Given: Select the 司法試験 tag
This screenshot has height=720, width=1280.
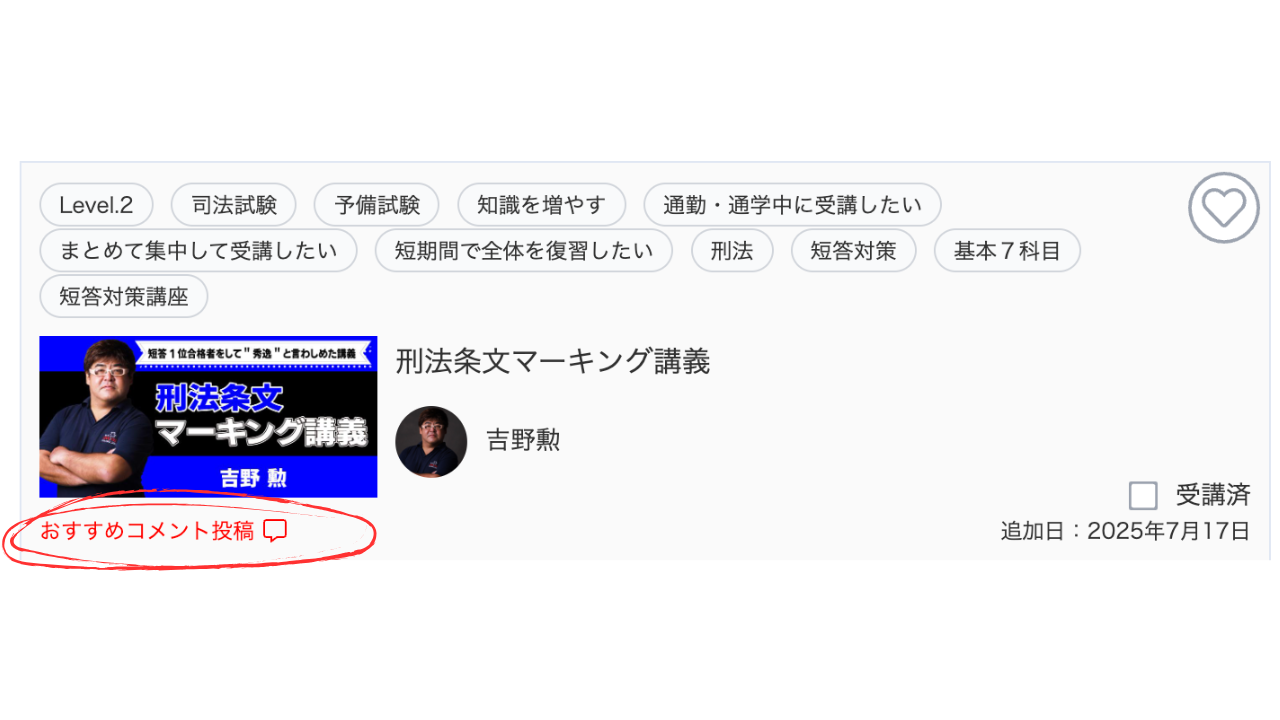Looking at the screenshot, I should pos(234,205).
